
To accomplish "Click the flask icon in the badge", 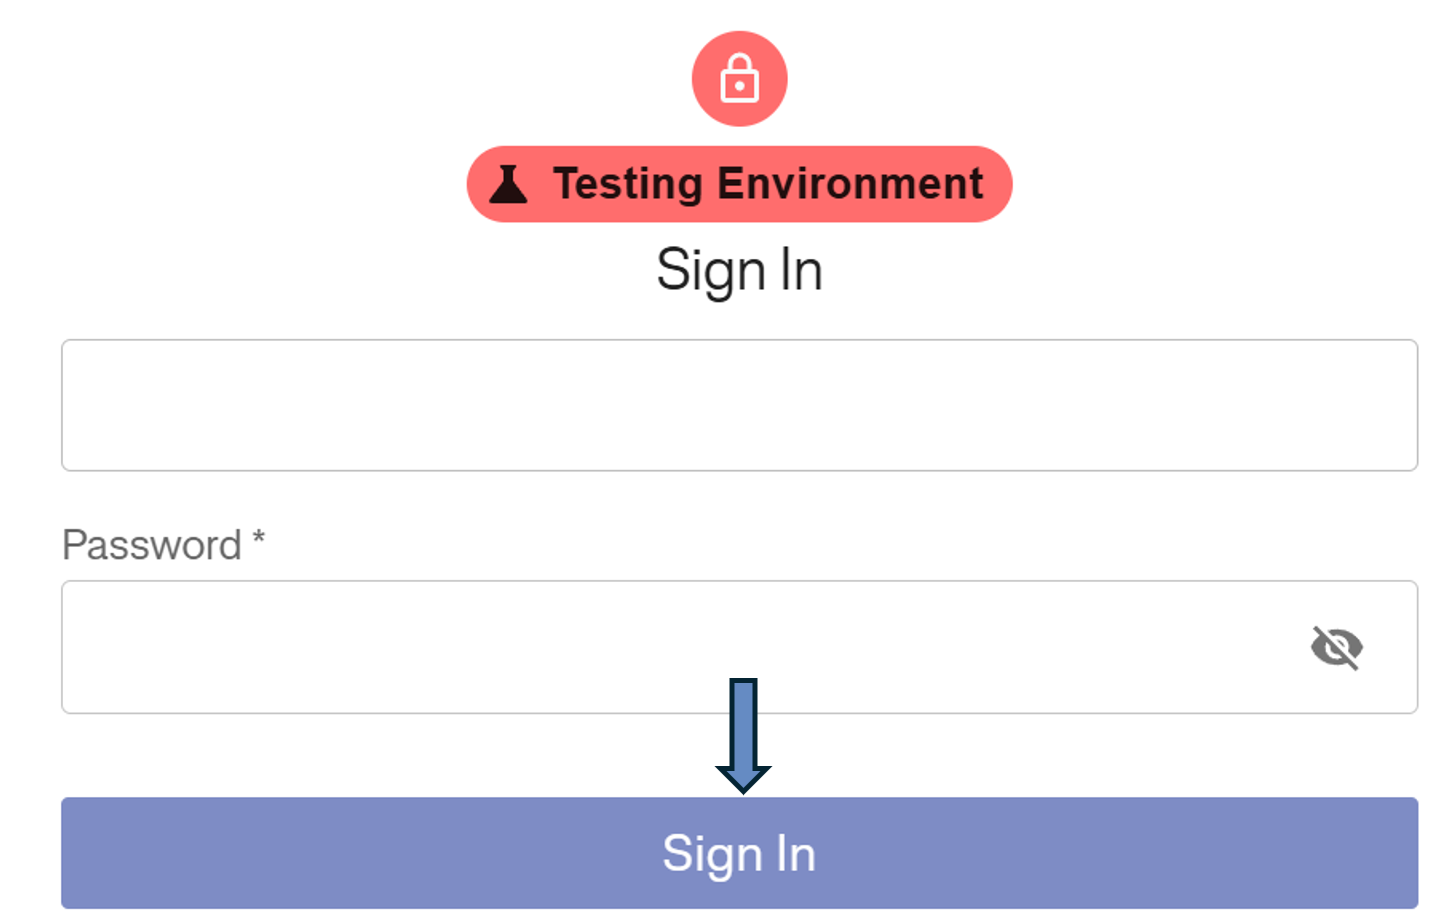I will [x=508, y=184].
